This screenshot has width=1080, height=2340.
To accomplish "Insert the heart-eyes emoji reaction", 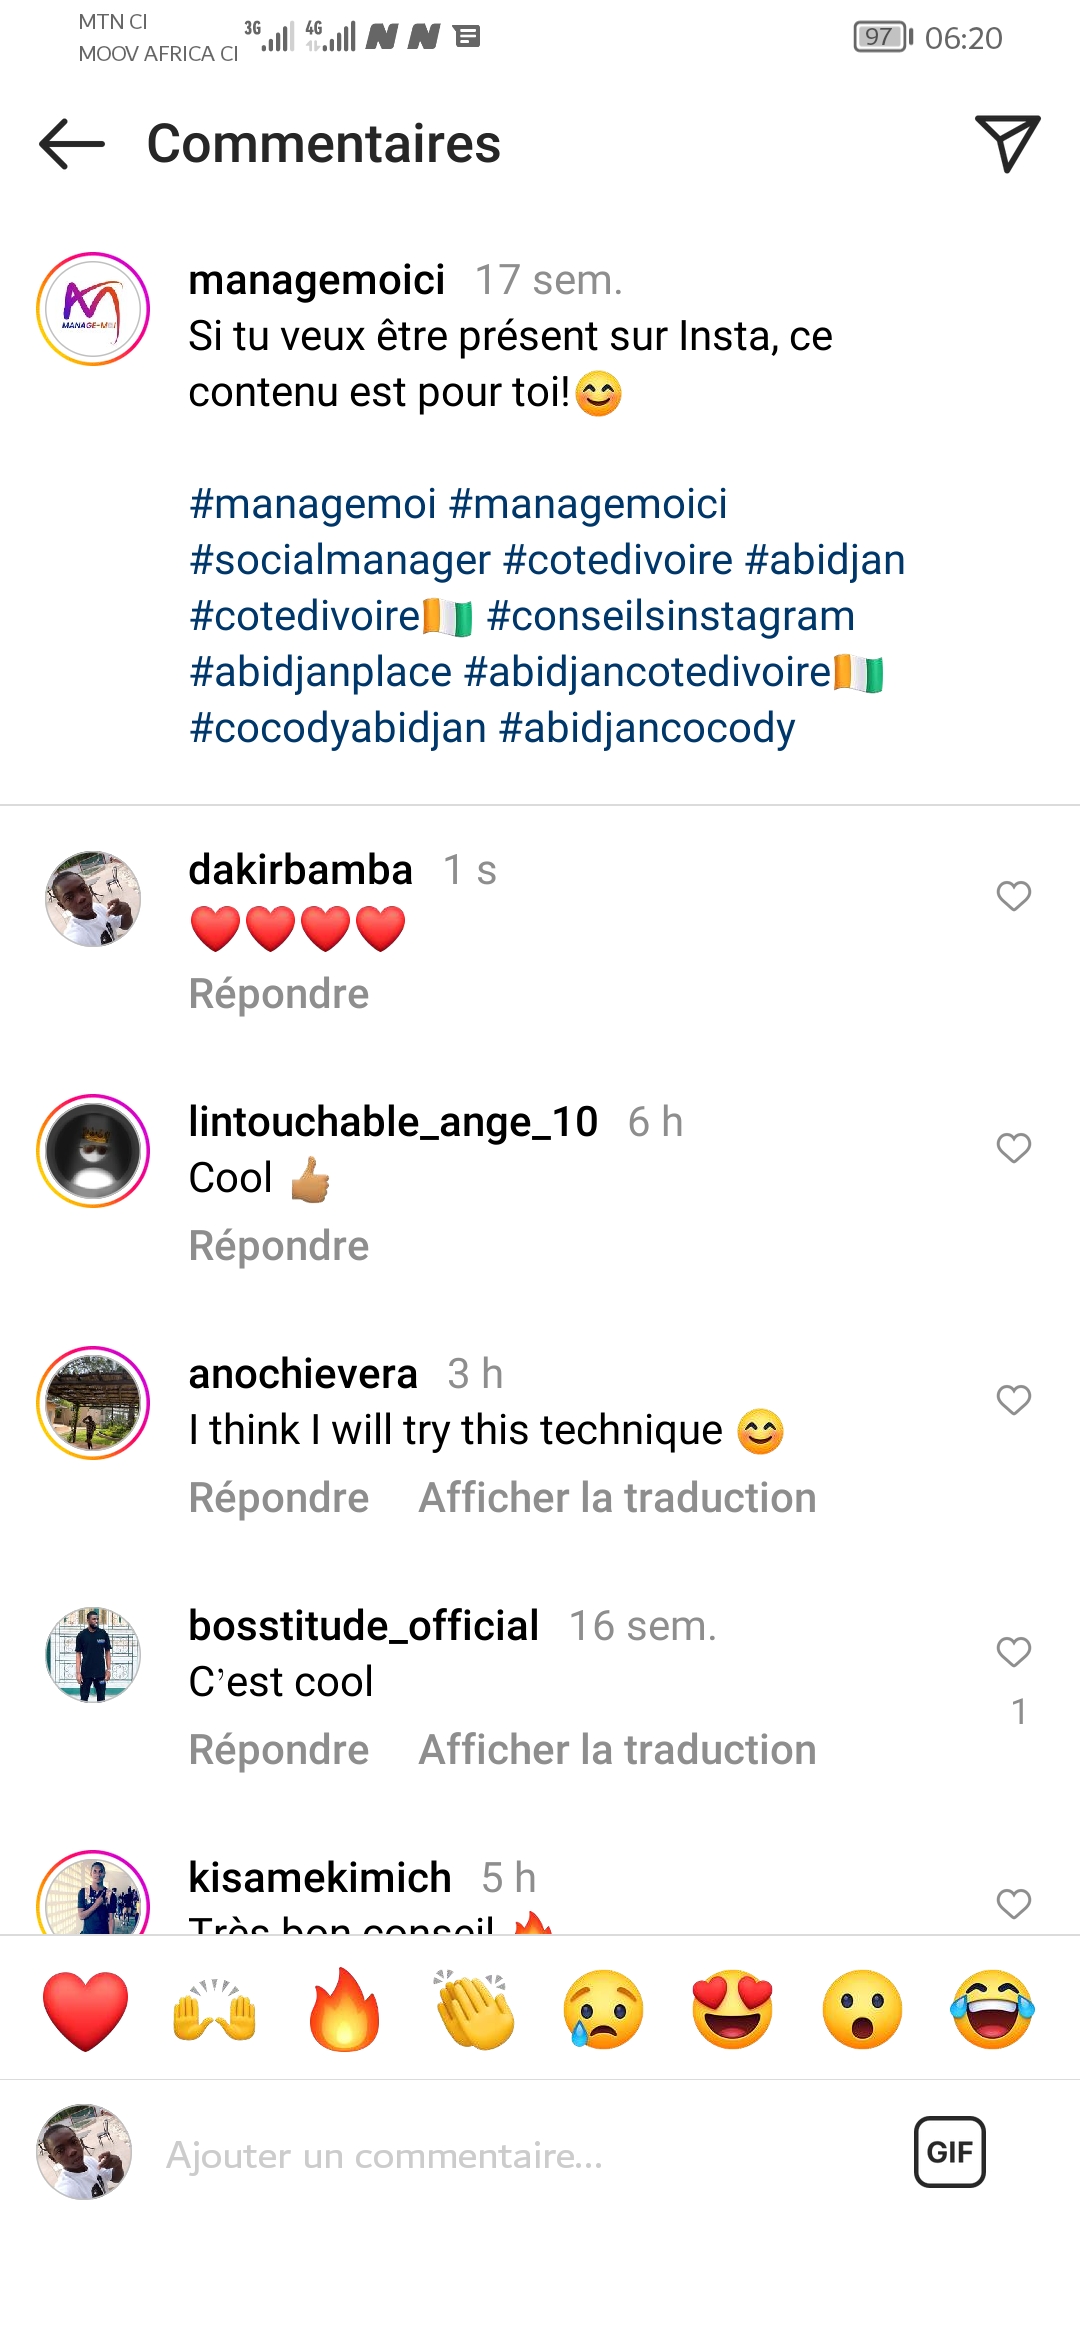I will click(733, 2010).
